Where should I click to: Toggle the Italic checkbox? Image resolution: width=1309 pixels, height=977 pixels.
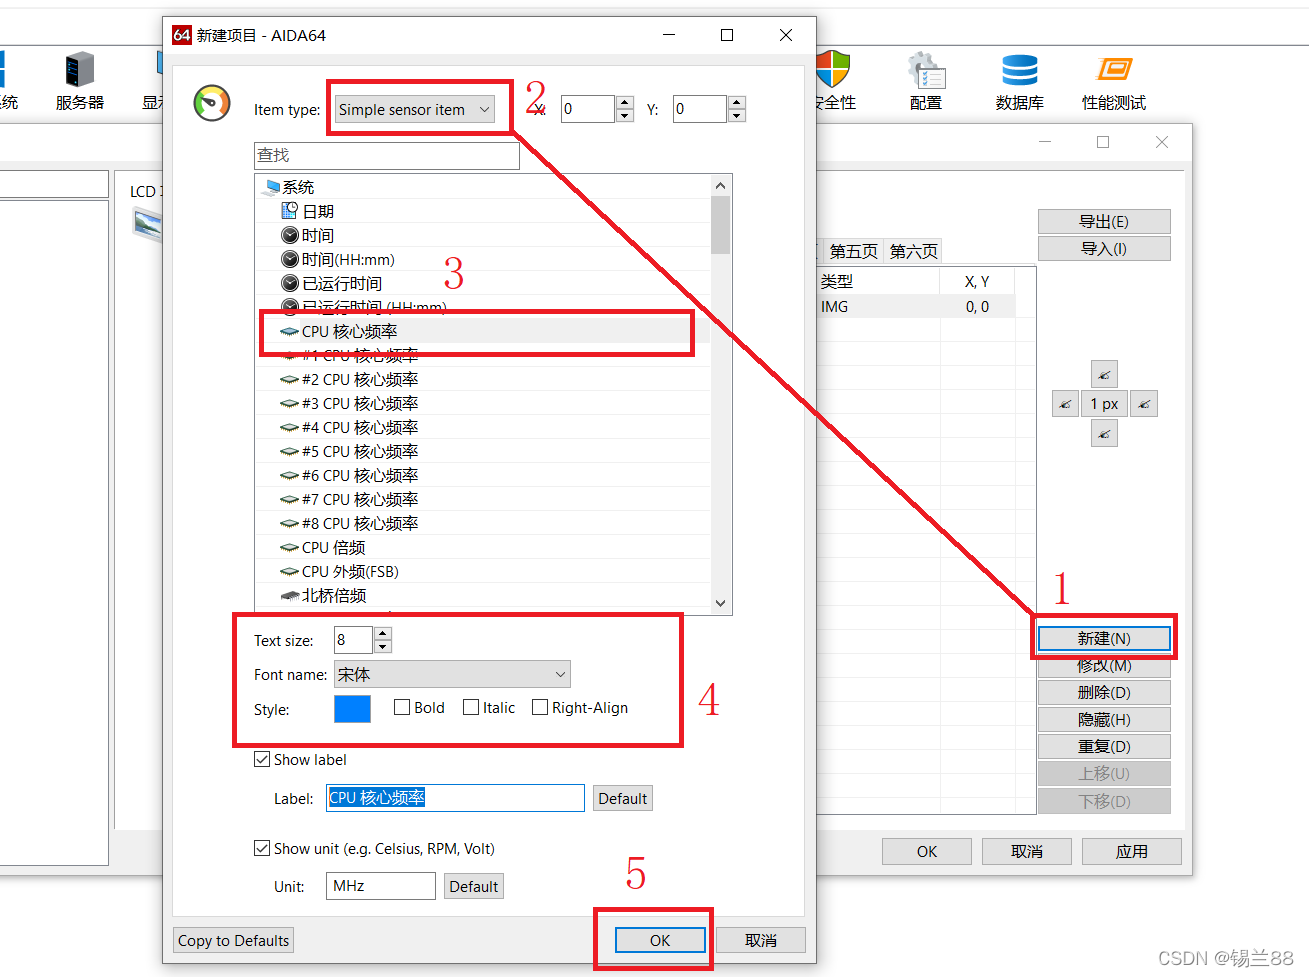(471, 707)
